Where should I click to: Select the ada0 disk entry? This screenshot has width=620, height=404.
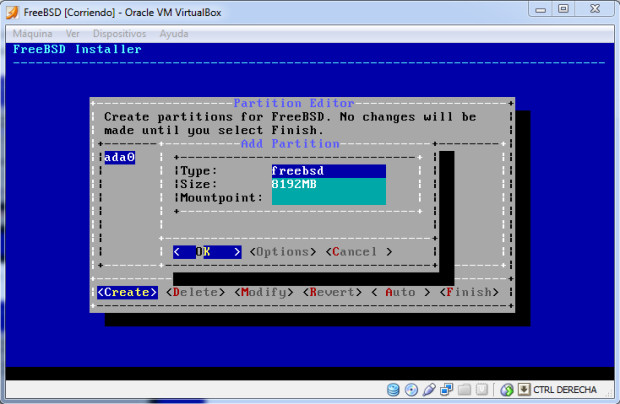(x=119, y=158)
